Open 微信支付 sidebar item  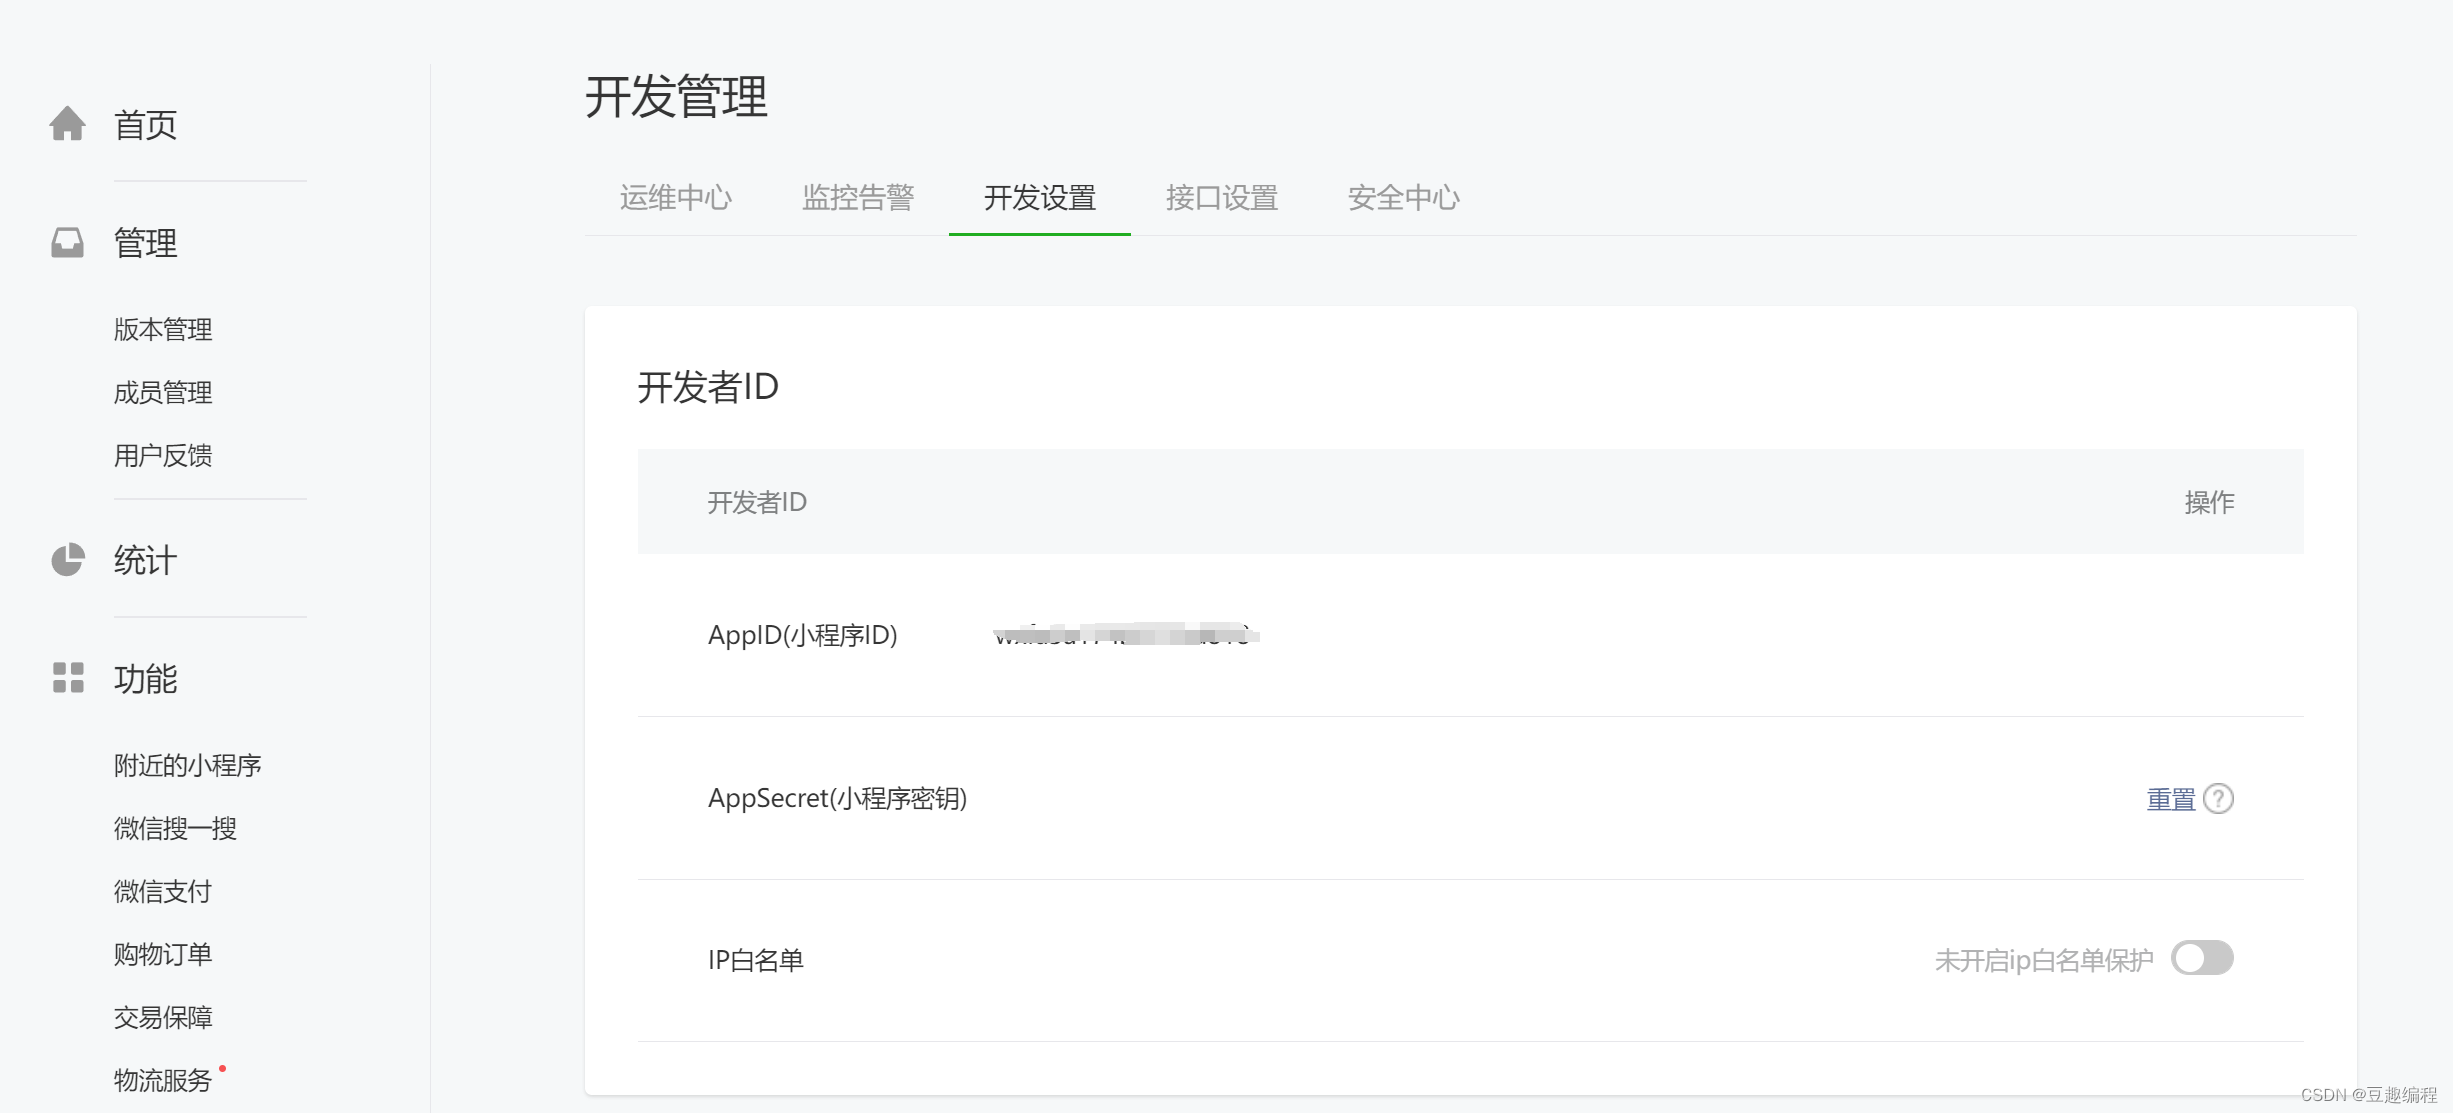pyautogui.click(x=163, y=891)
